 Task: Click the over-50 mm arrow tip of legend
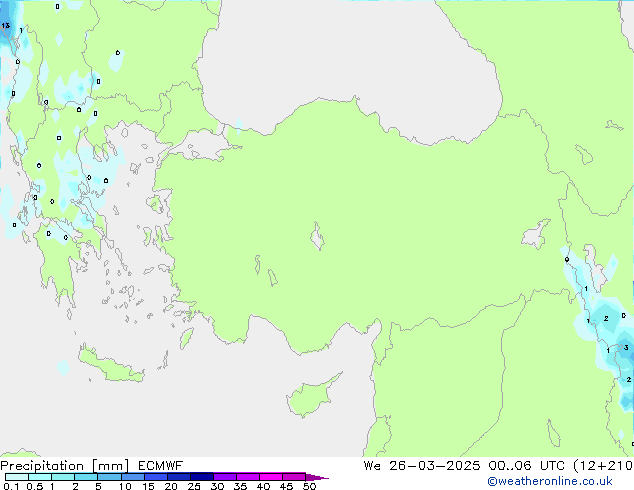tap(317, 477)
